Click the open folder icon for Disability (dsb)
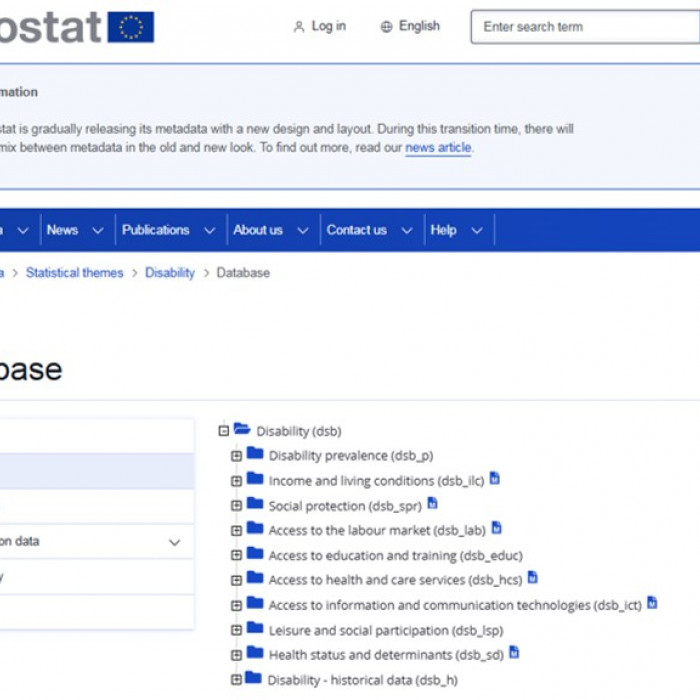This screenshot has width=700, height=700. click(242, 430)
